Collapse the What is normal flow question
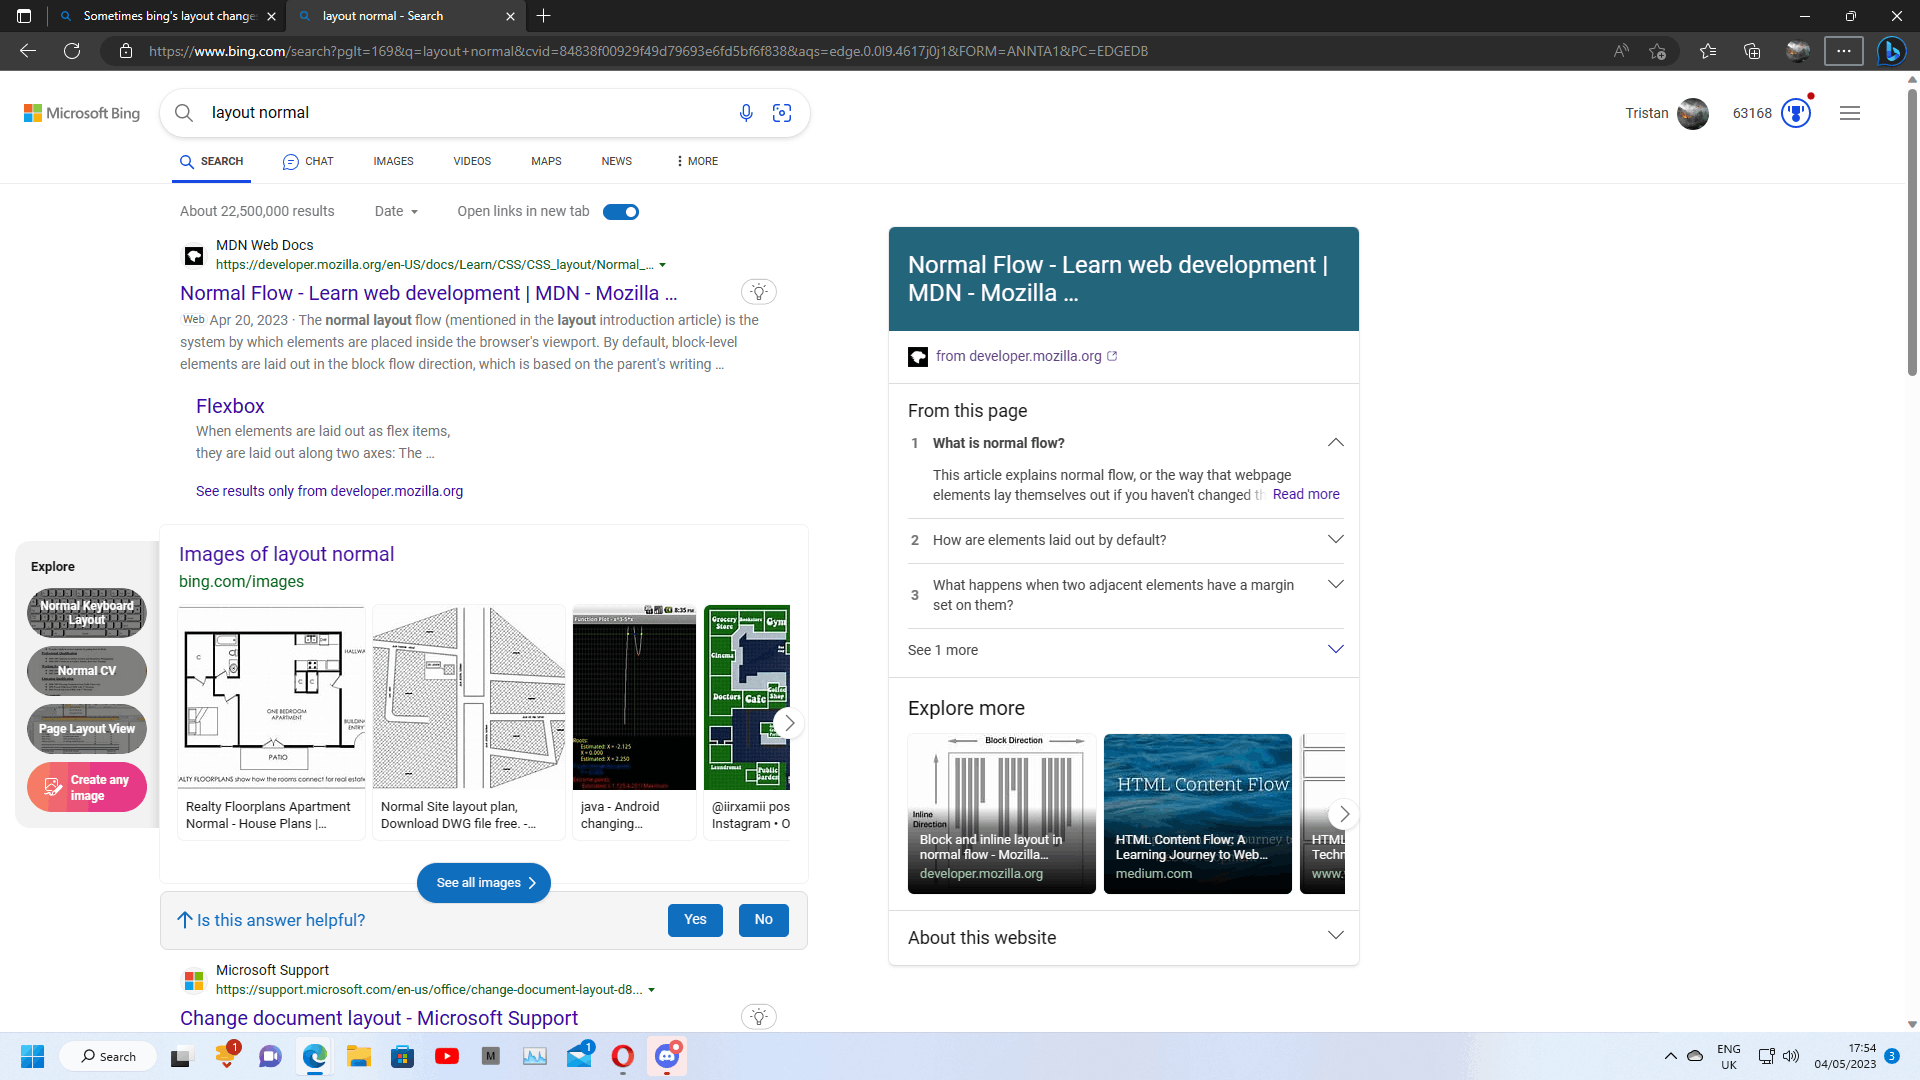This screenshot has width=1920, height=1080. click(1335, 443)
